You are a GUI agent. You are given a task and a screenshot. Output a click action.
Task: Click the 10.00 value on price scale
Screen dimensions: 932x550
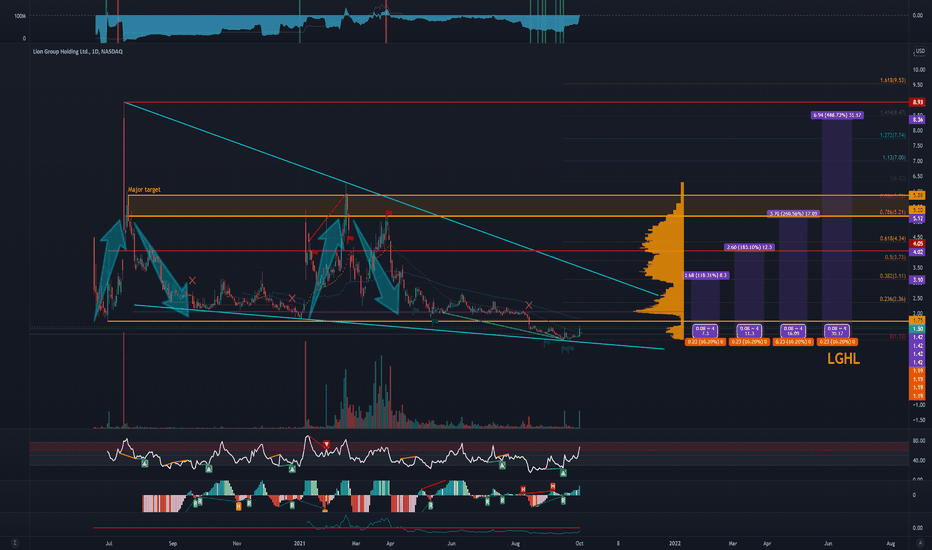tap(918, 70)
